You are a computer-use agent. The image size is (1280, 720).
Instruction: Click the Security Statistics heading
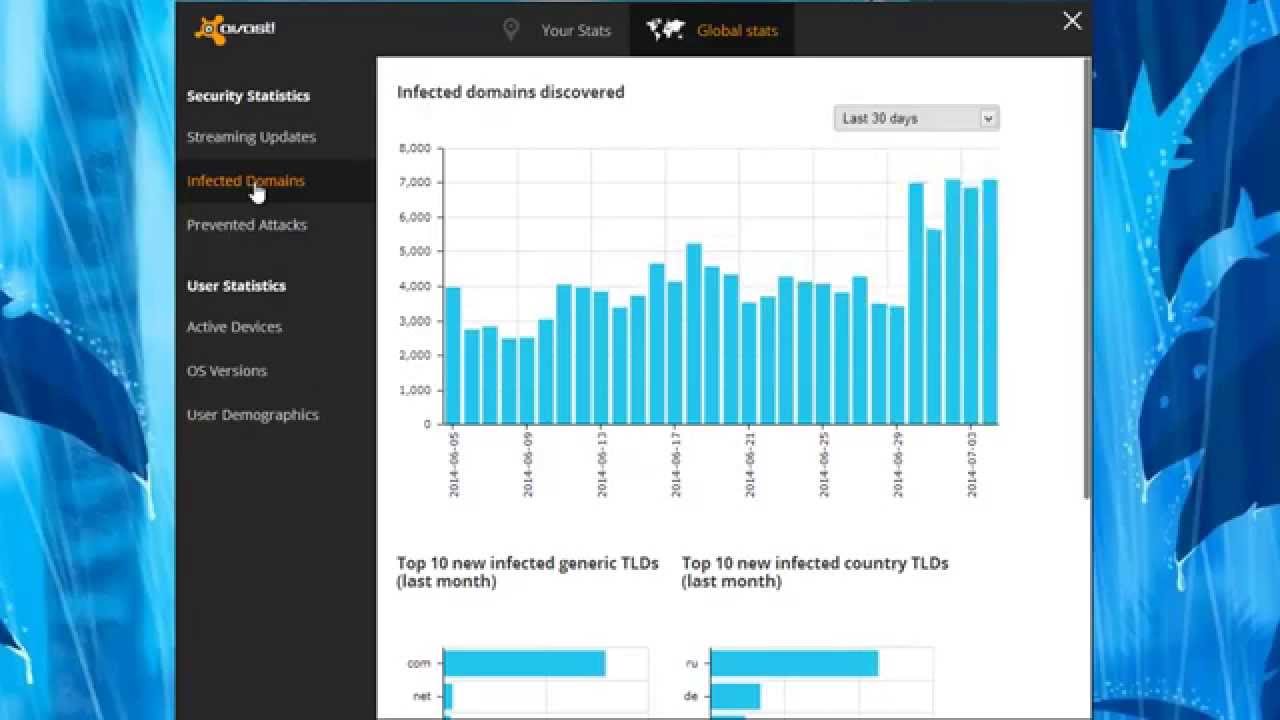coord(248,96)
